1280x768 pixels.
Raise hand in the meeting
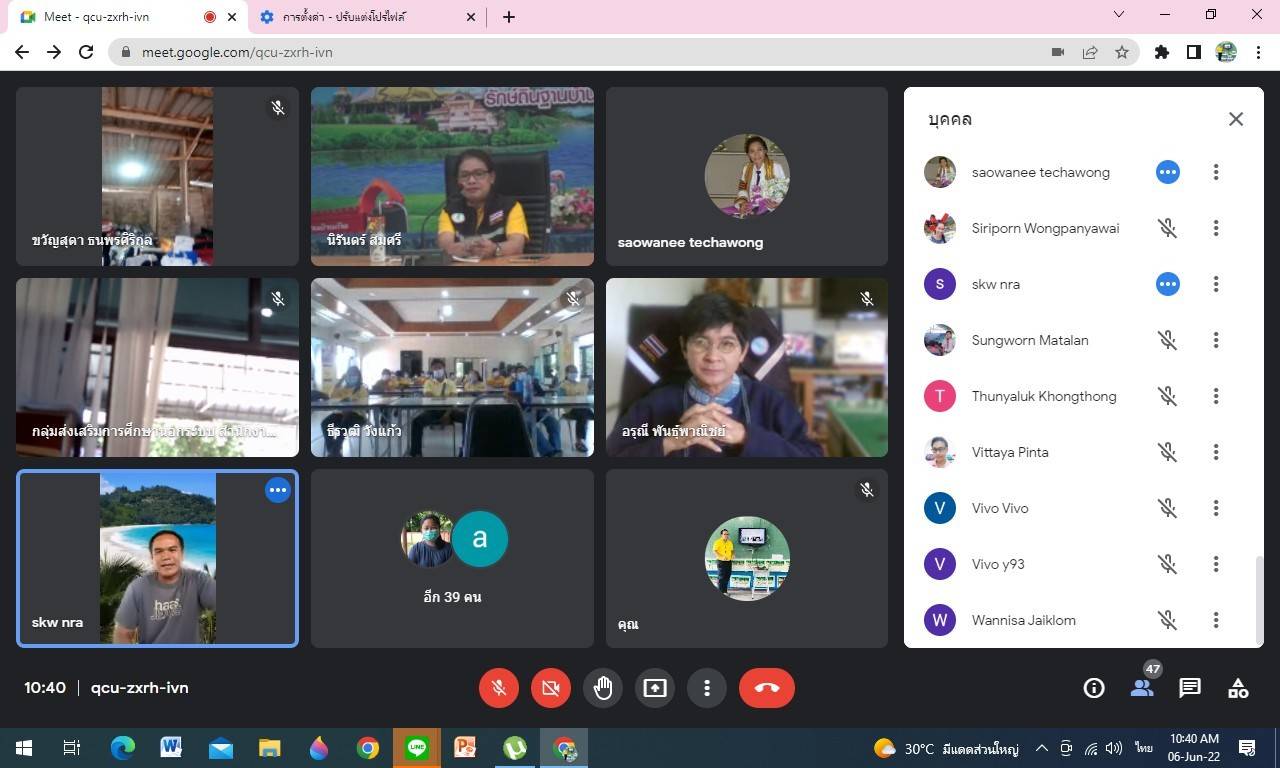pos(603,688)
